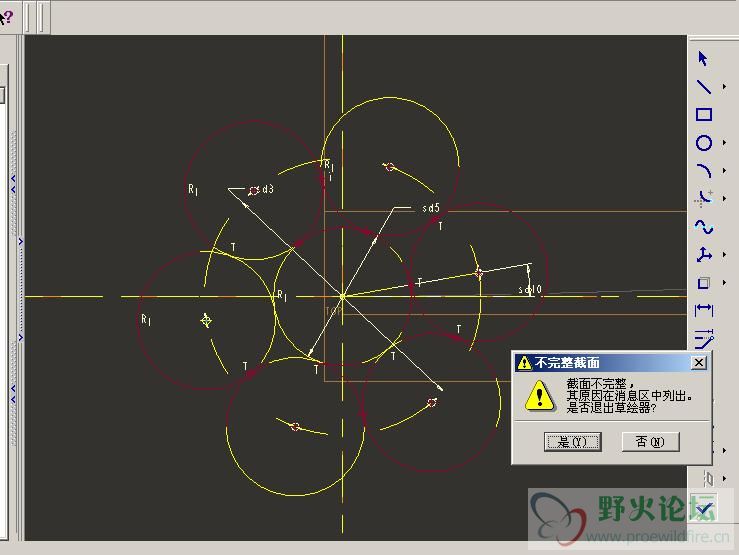Click 否(N) to stay in sketcher
739x555 pixels.
coord(650,442)
